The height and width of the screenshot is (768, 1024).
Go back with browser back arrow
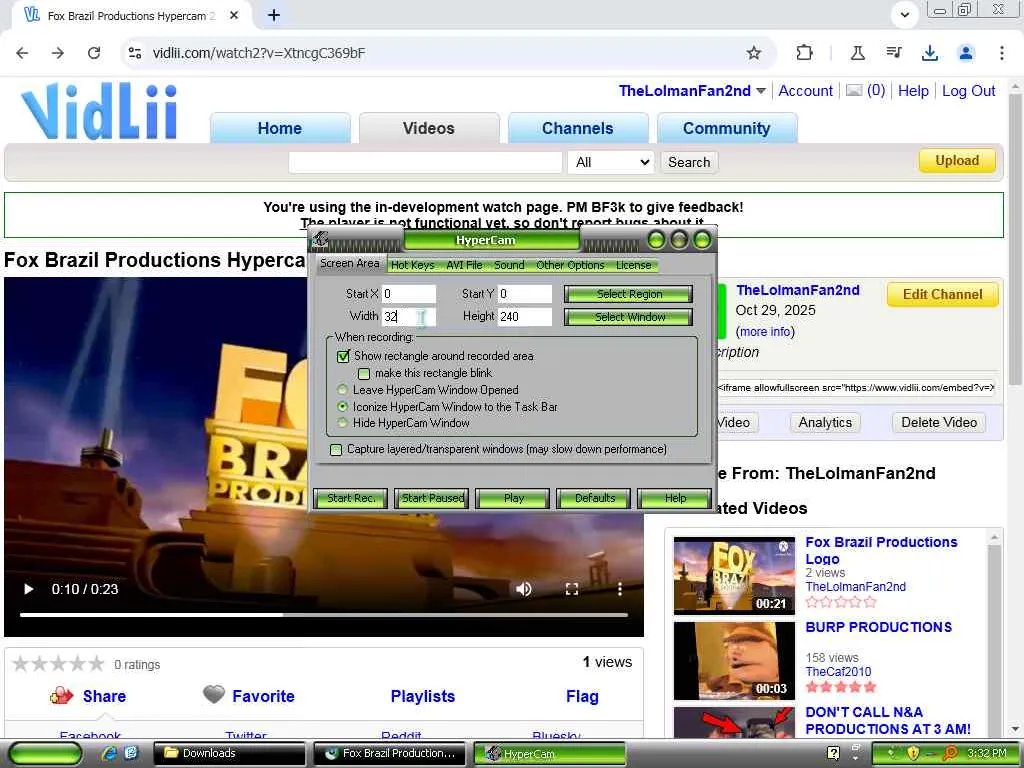(22, 53)
